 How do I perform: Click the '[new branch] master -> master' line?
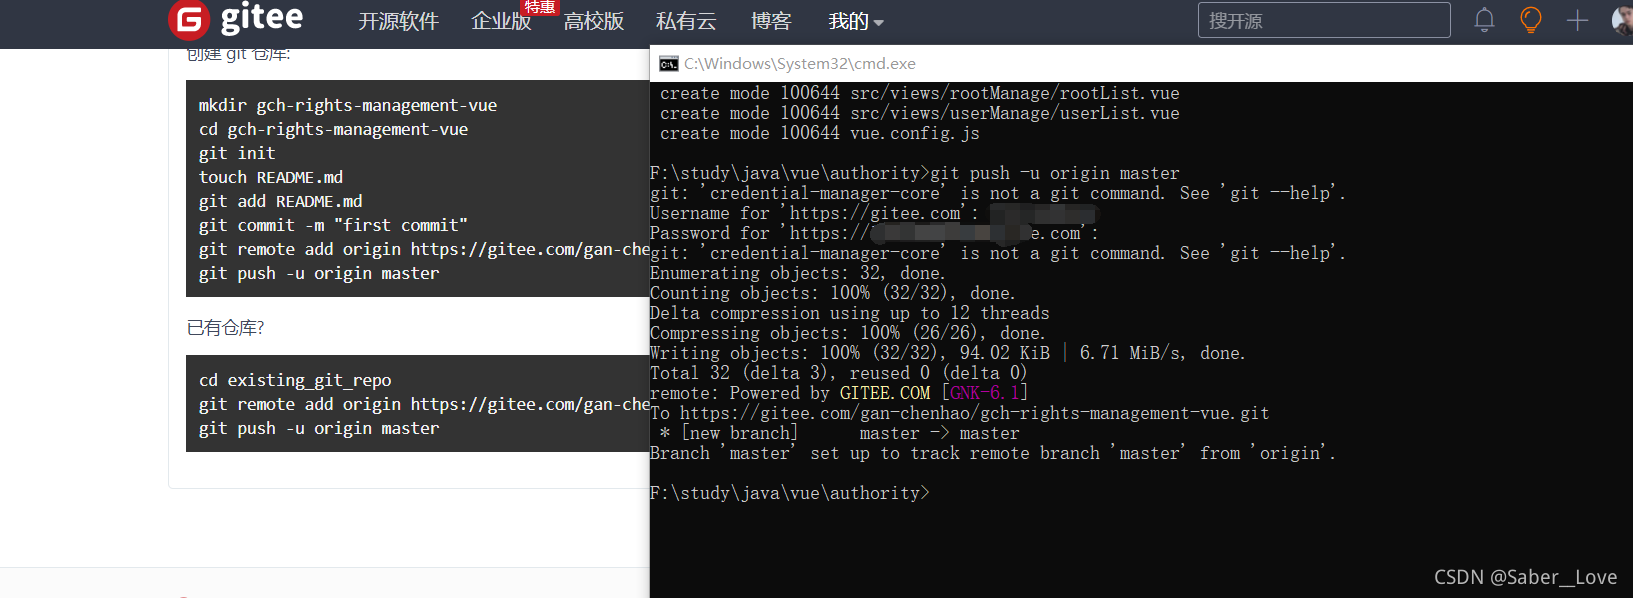840,433
